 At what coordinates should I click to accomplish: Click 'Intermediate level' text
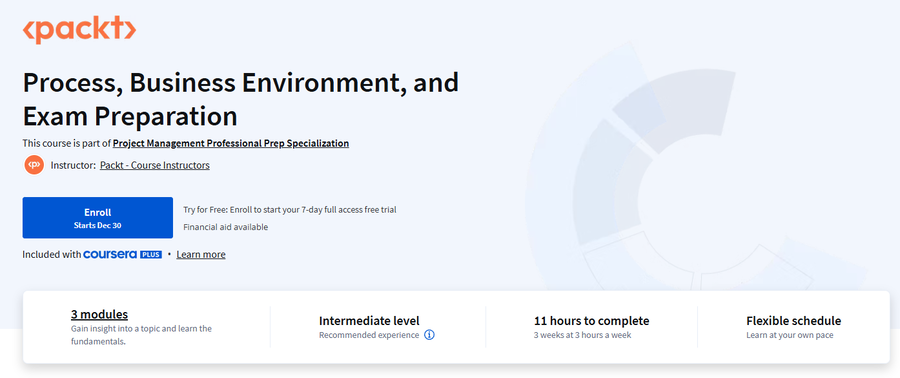pos(369,321)
